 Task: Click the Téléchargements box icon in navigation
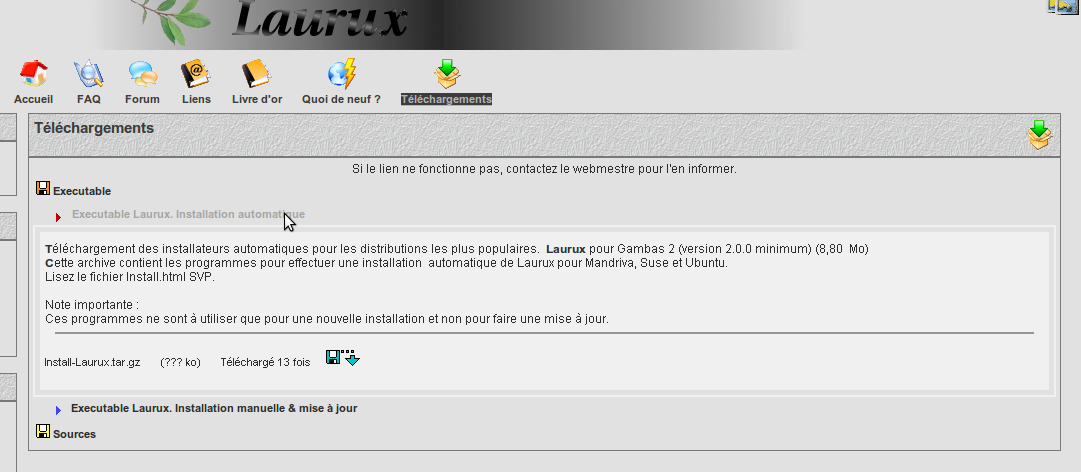[447, 74]
